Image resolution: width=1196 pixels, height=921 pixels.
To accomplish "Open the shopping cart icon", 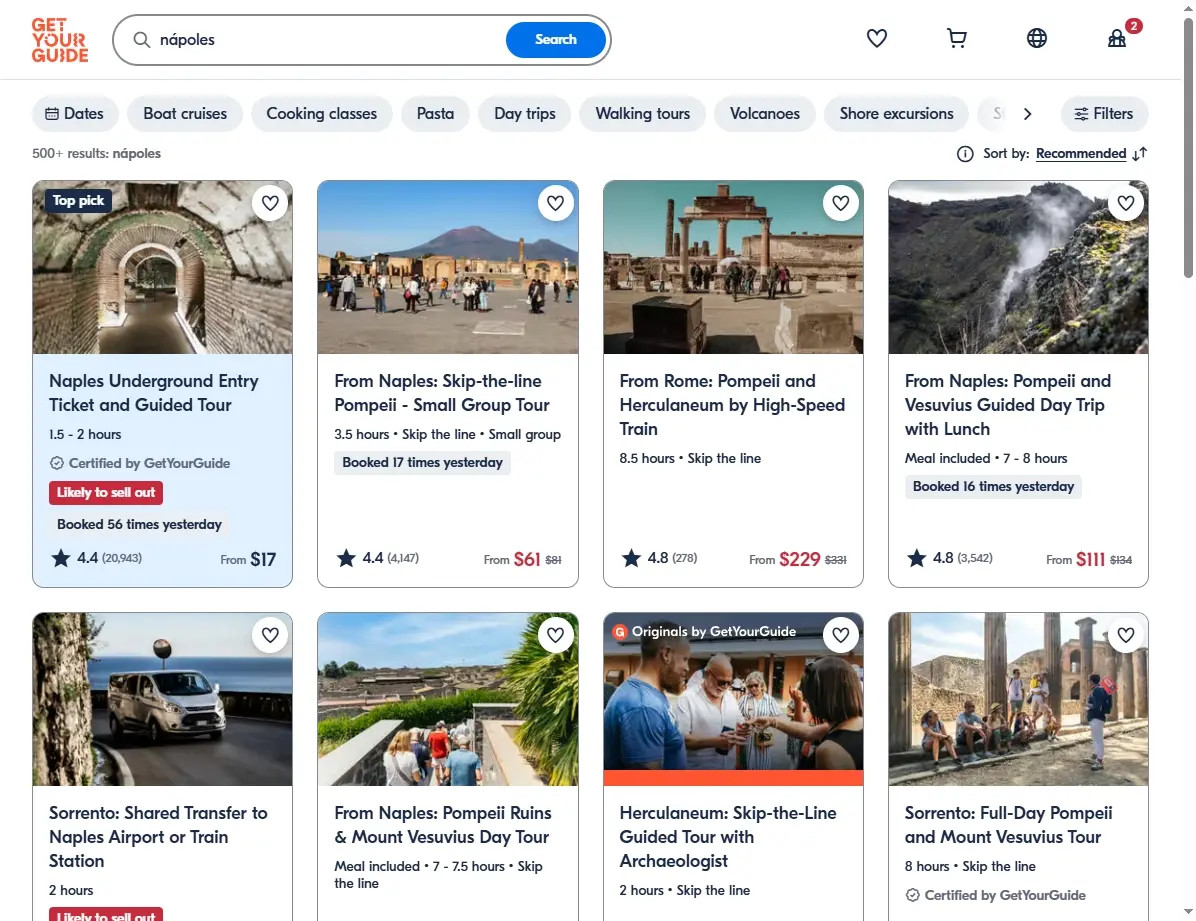I will click(956, 38).
